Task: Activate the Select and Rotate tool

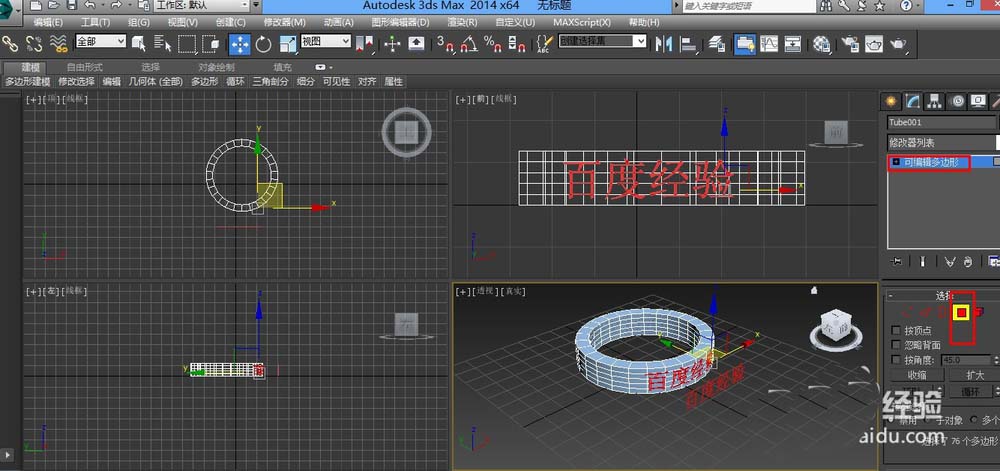Action: click(263, 43)
